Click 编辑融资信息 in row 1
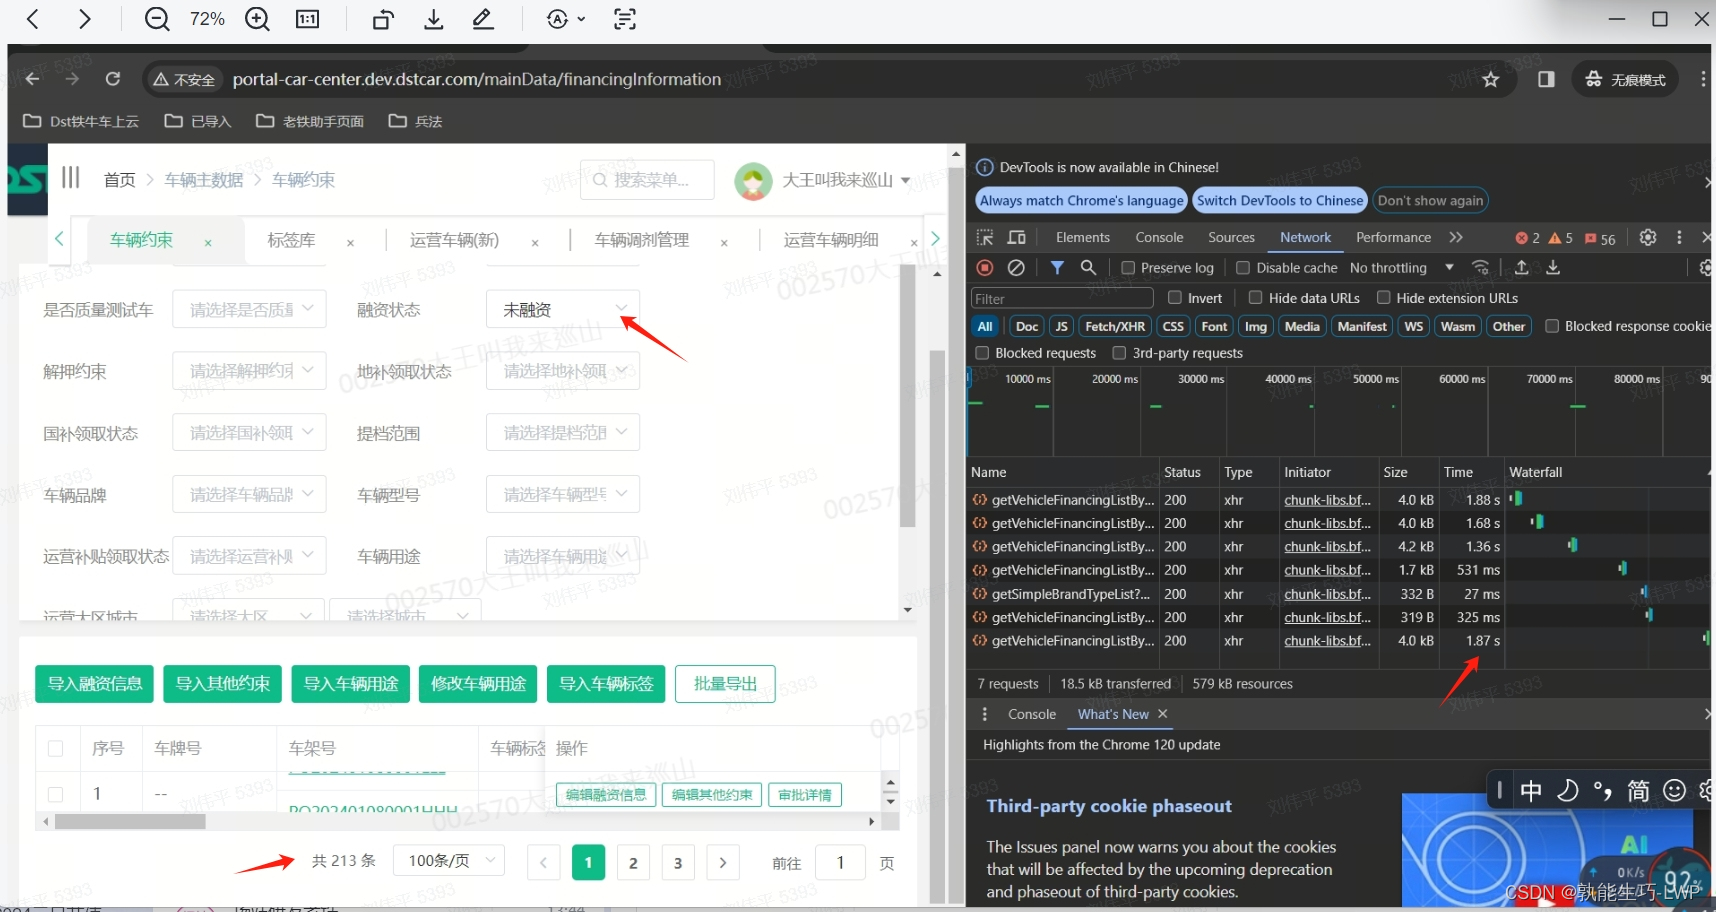 pyautogui.click(x=605, y=795)
